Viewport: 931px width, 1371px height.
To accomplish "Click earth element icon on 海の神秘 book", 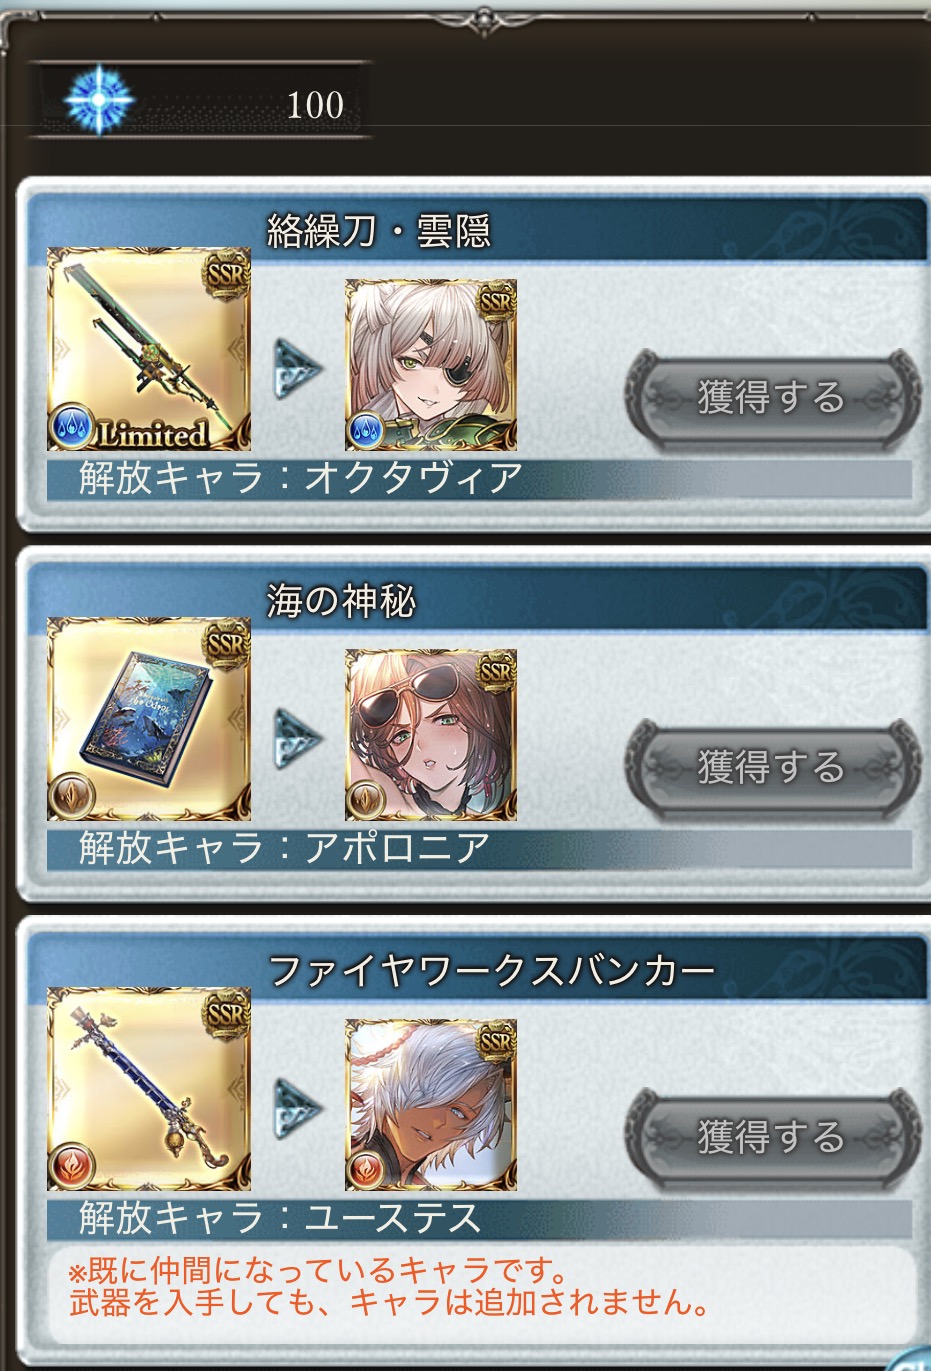I will (x=72, y=798).
